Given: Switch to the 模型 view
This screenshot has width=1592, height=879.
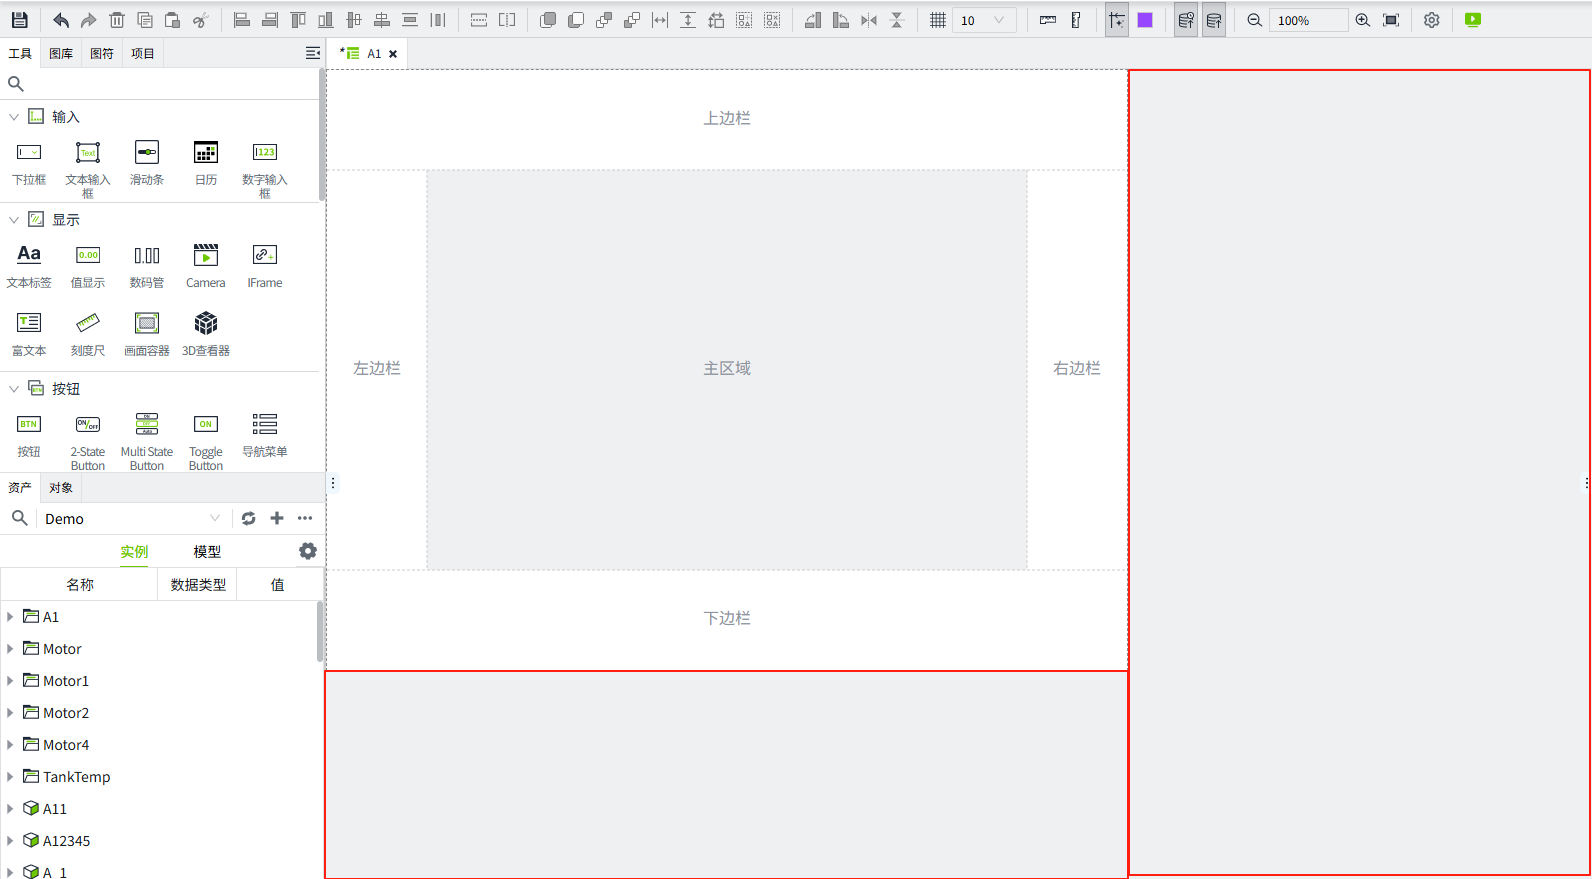Looking at the screenshot, I should (207, 552).
